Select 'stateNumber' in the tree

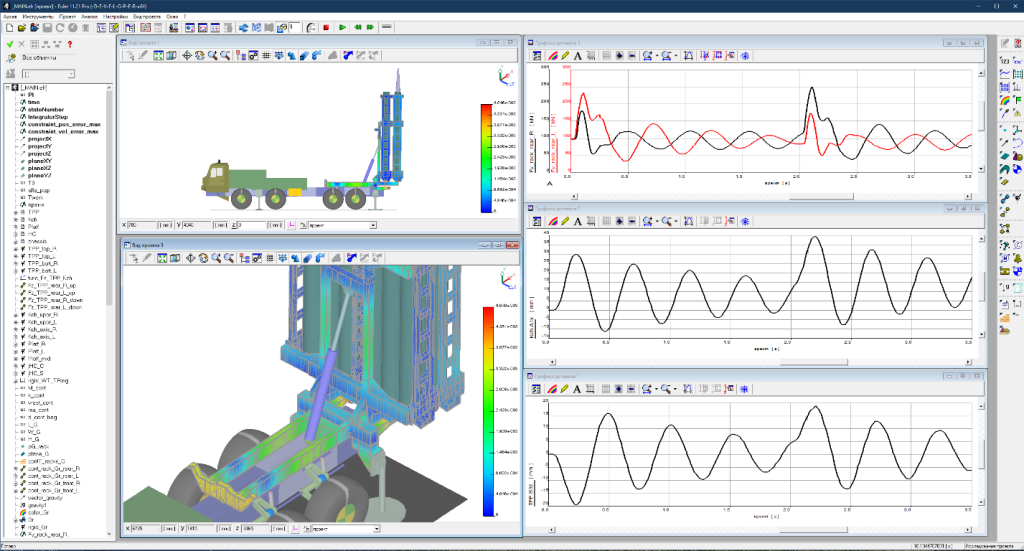(x=46, y=110)
